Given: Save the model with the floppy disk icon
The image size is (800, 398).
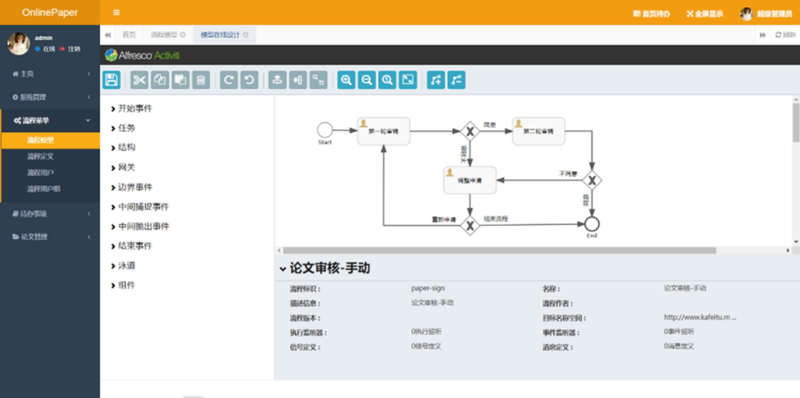Looking at the screenshot, I should [111, 80].
